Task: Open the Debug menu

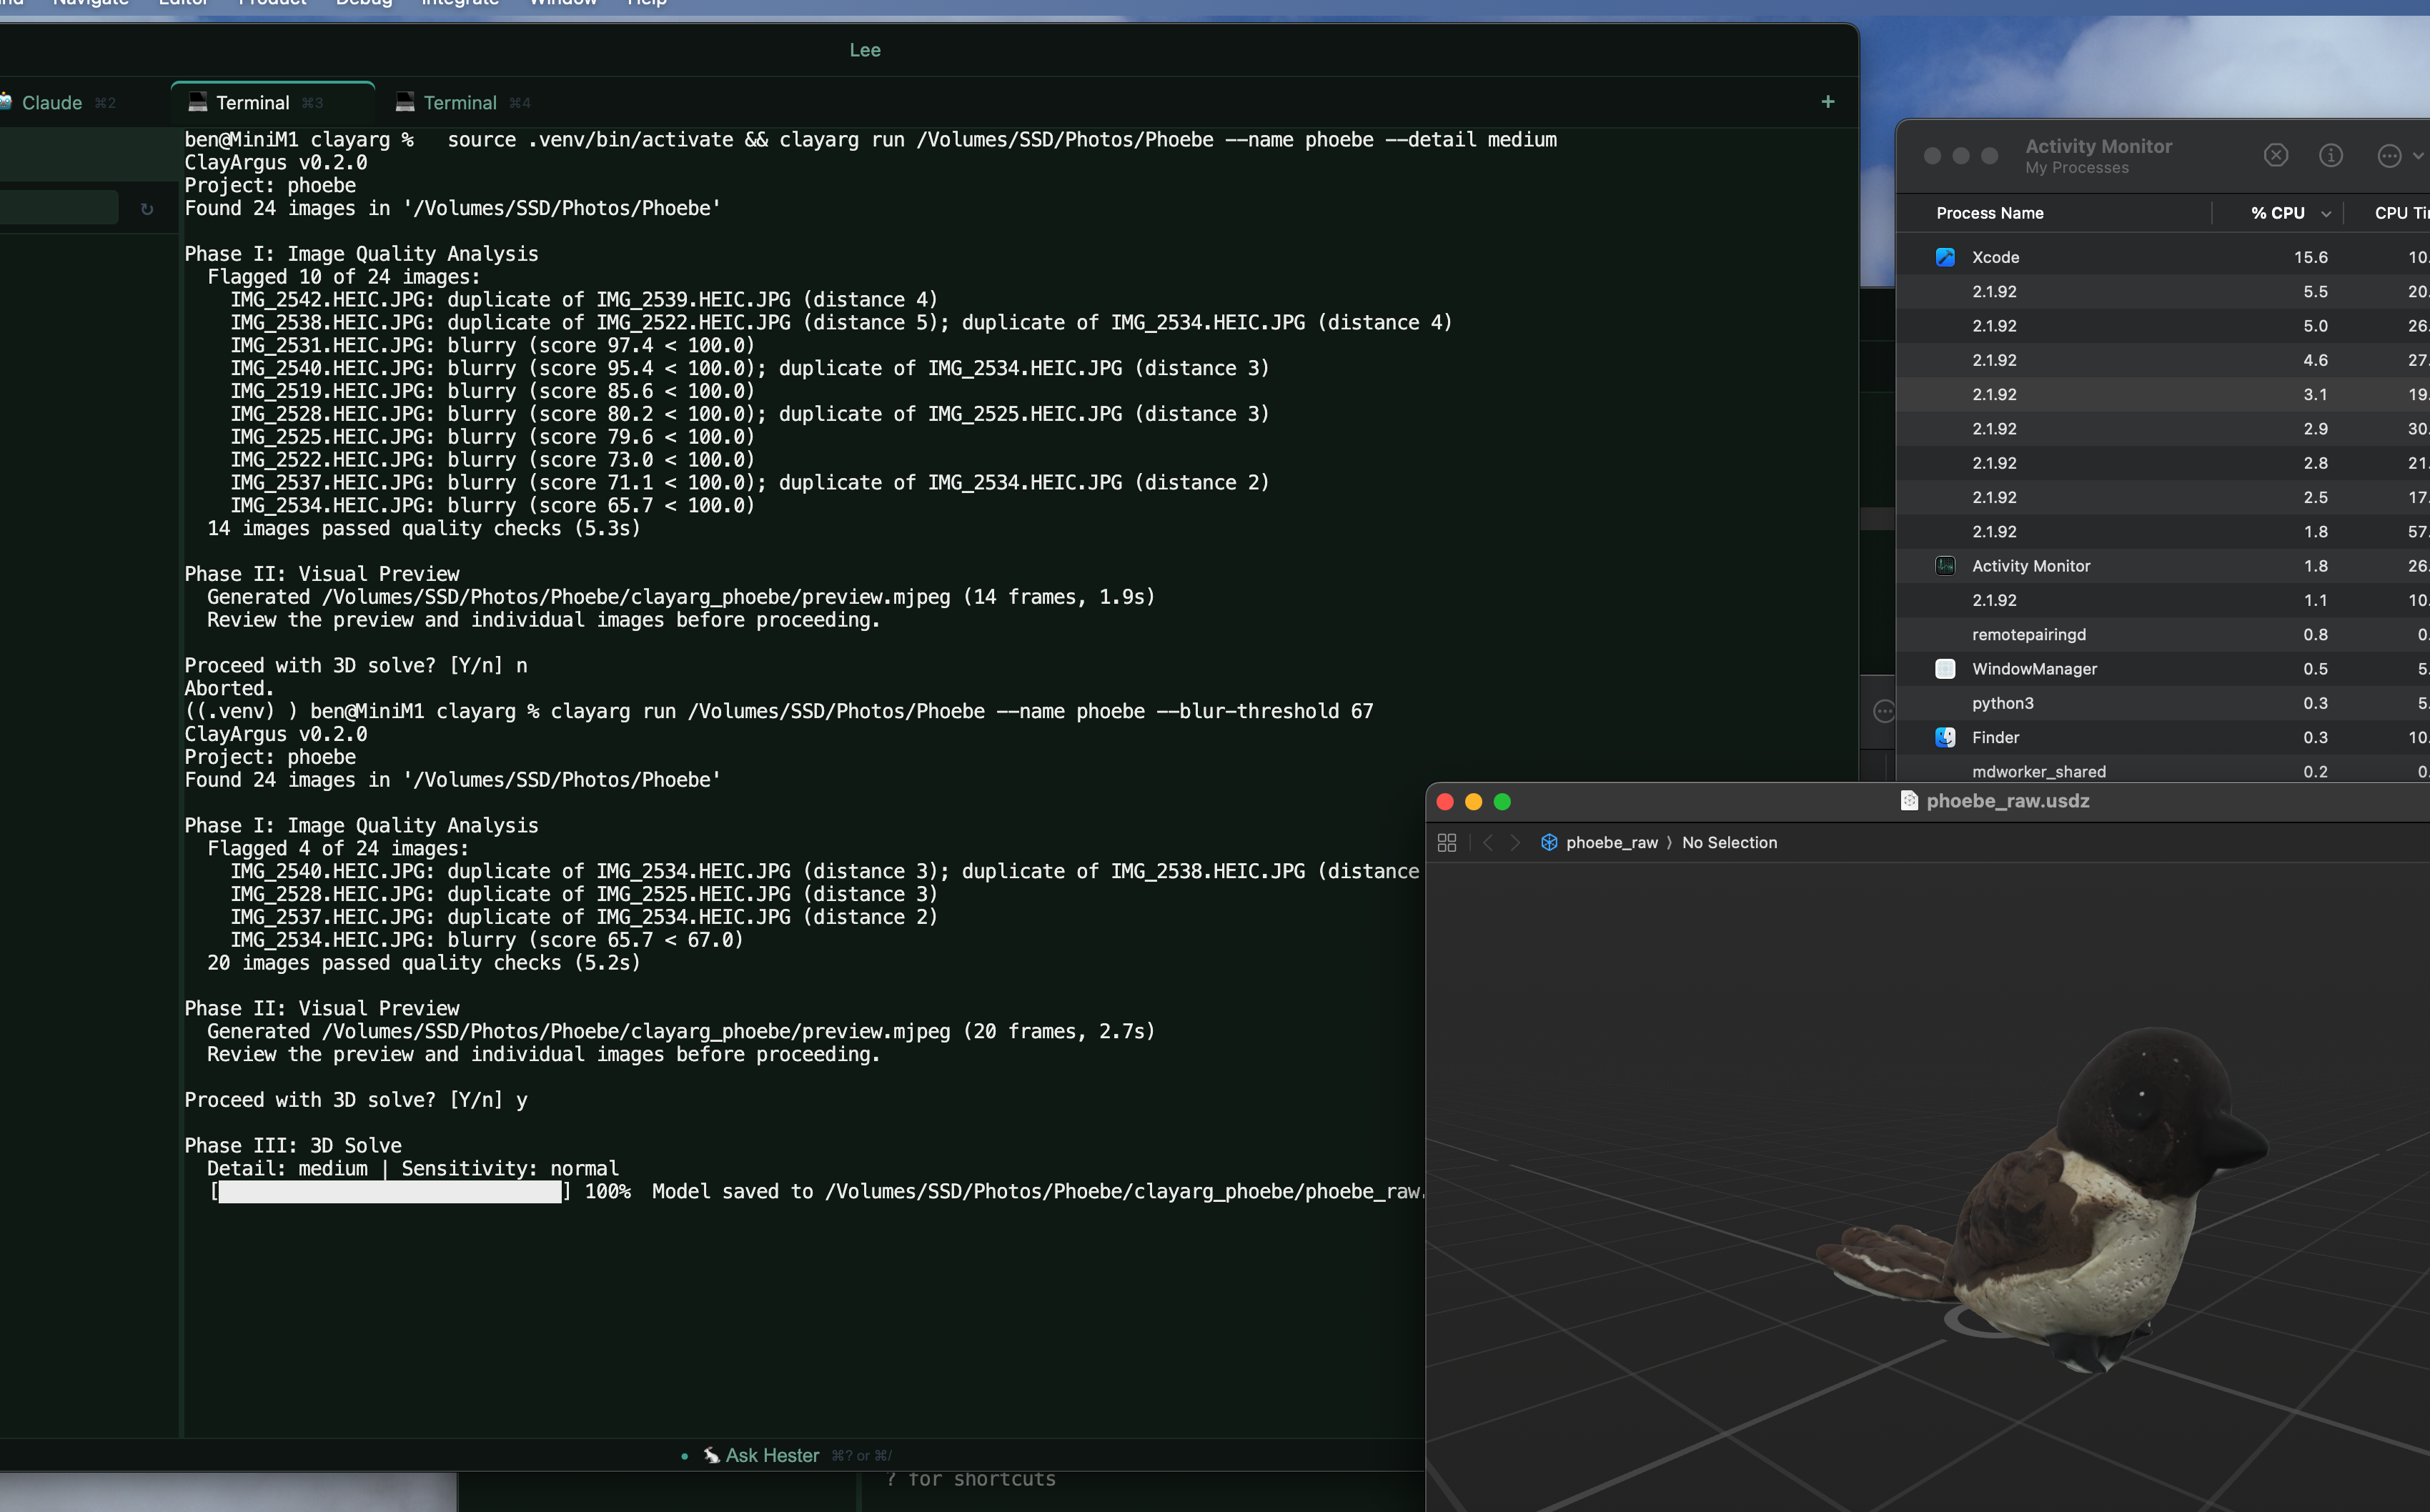Action: click(x=364, y=3)
